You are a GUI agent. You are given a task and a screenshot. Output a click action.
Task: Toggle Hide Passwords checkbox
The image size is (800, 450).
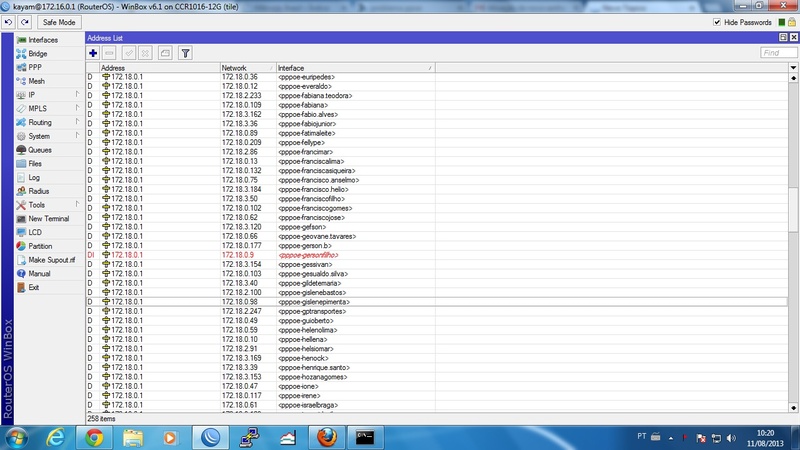(717, 22)
